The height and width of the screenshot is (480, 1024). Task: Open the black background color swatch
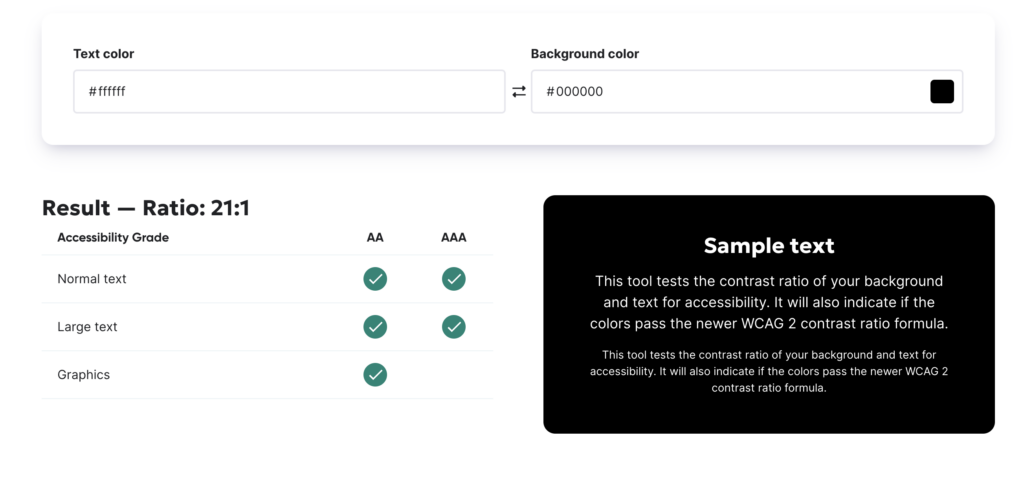click(x=942, y=91)
